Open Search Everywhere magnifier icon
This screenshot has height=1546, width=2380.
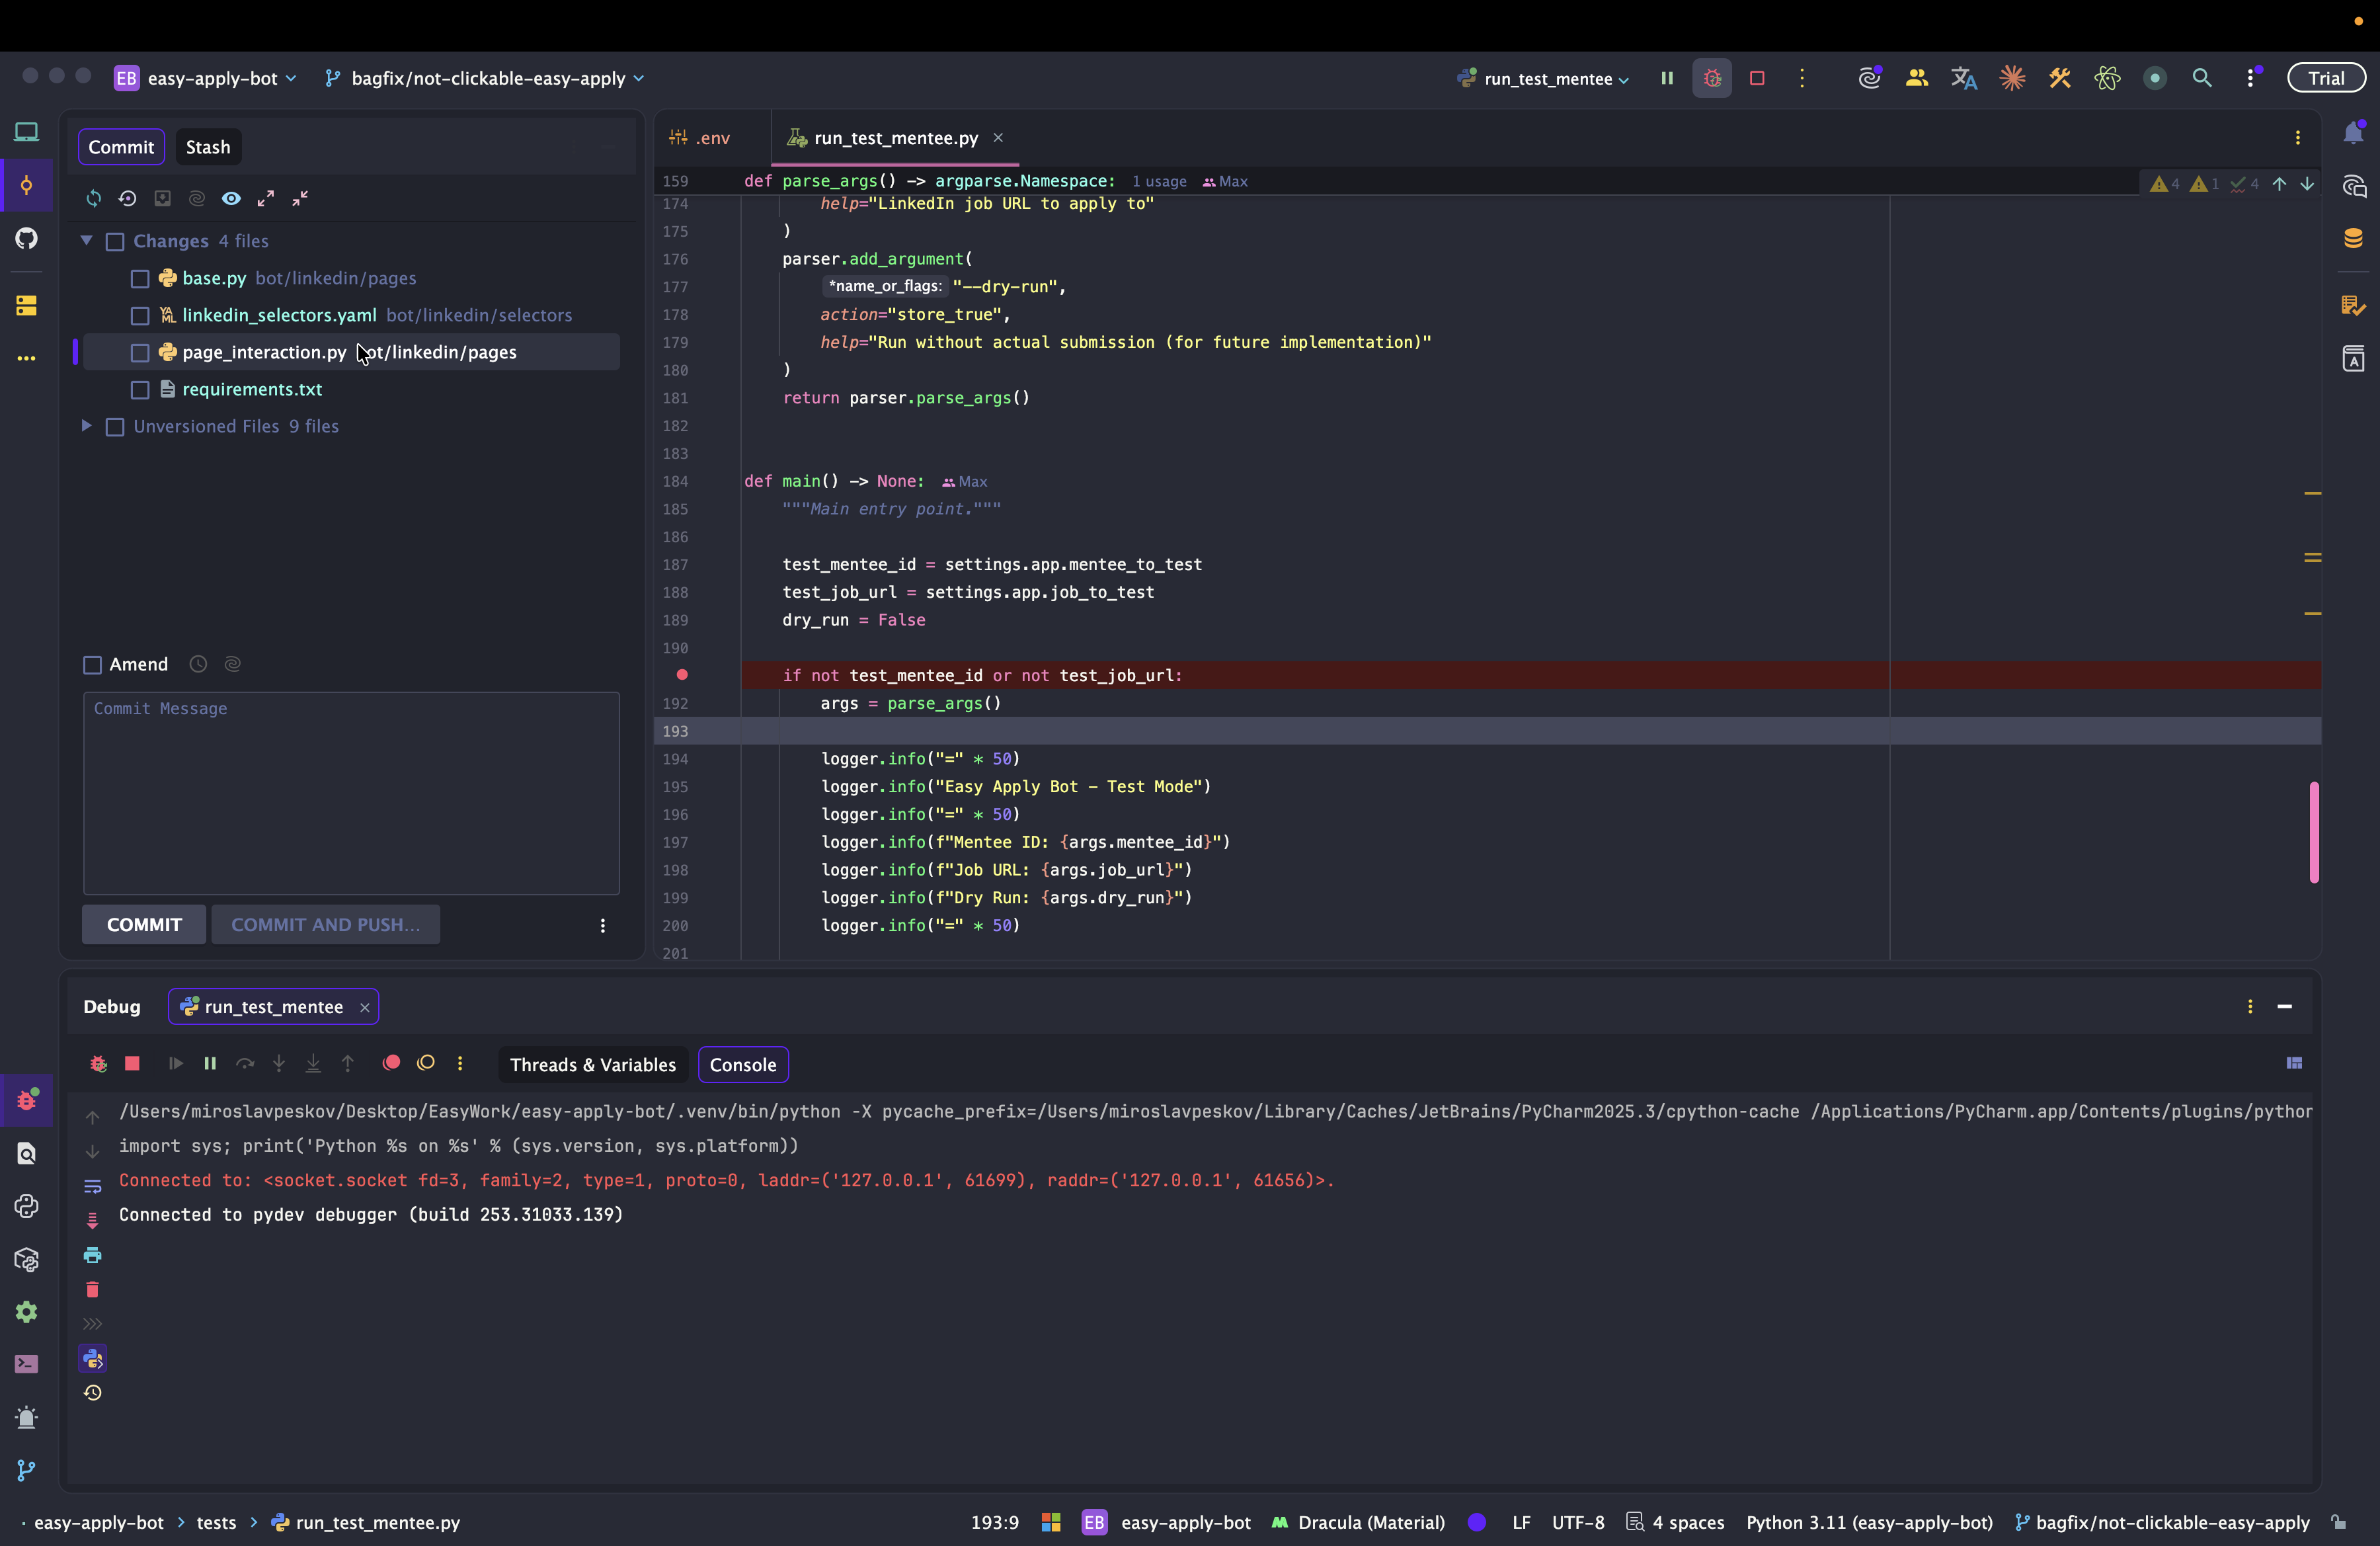click(2201, 78)
